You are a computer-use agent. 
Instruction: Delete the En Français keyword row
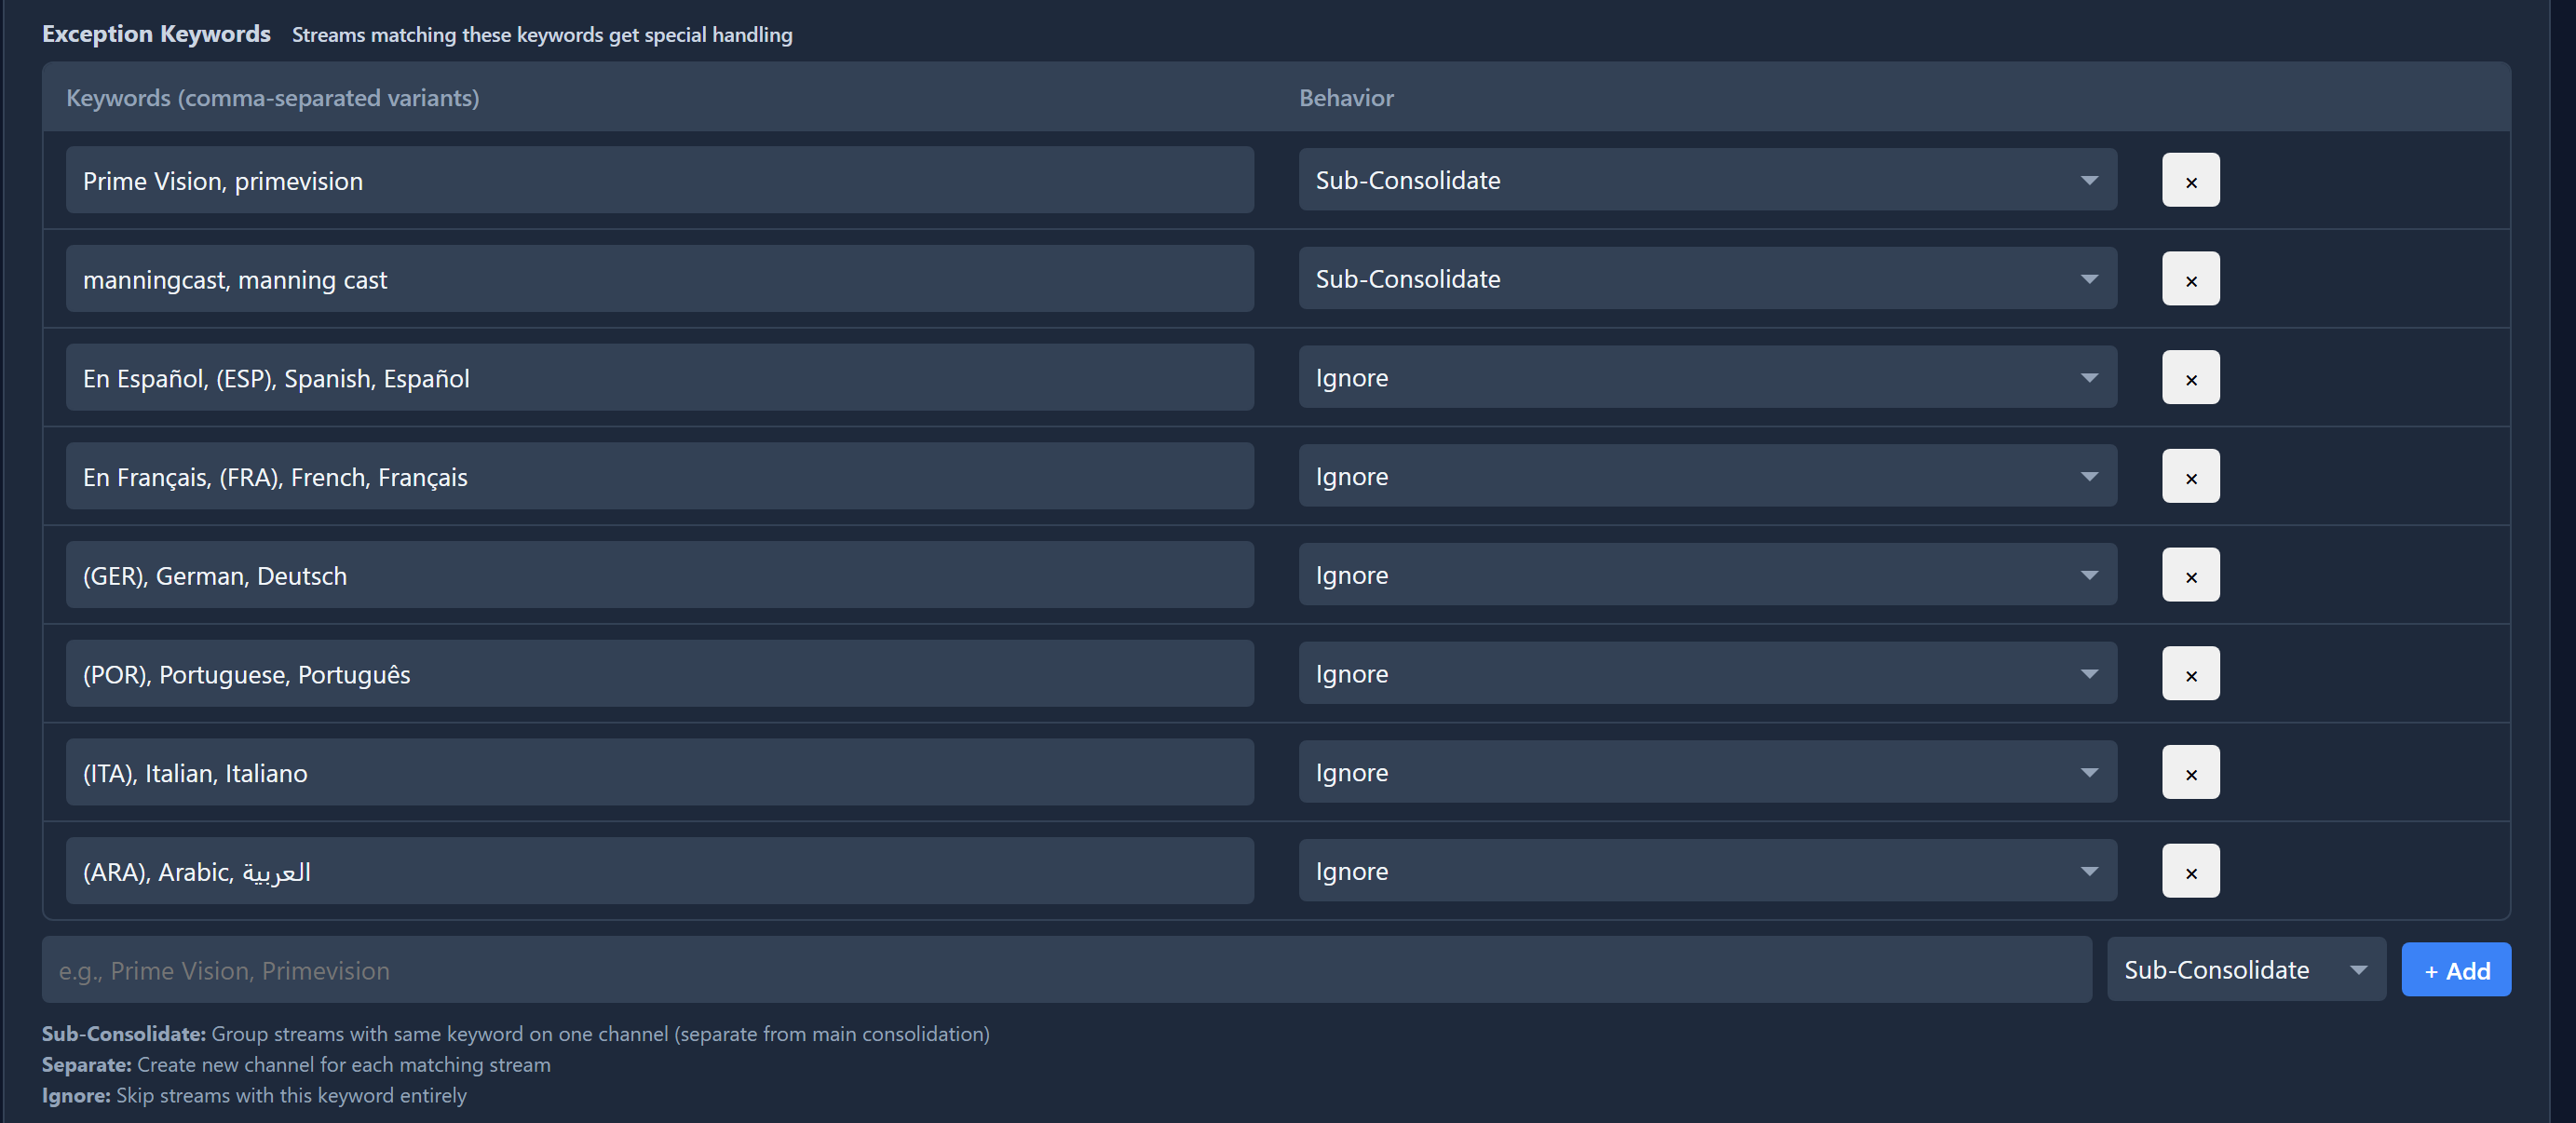click(x=2190, y=477)
